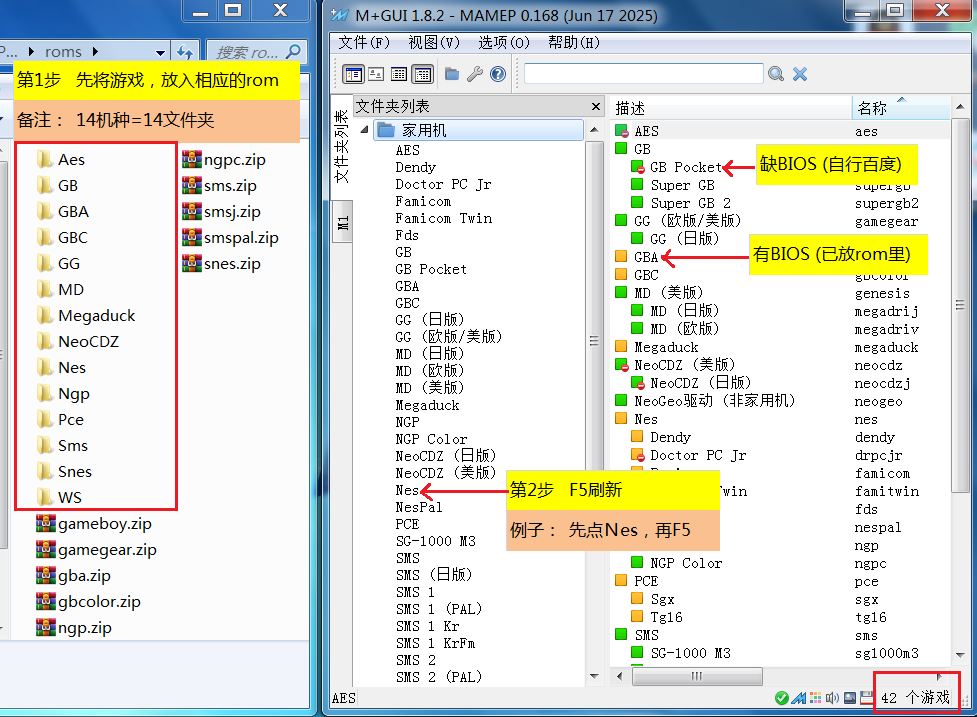Select the vertical M1 side tab
The width and height of the screenshot is (977, 717).
tap(342, 222)
